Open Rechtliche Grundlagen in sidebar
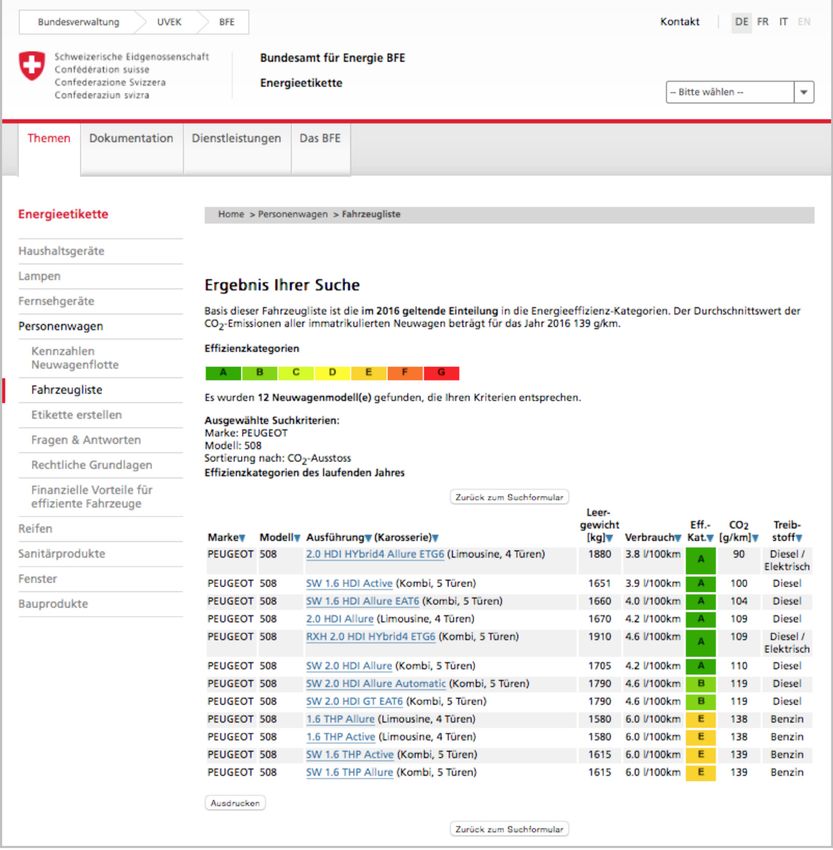This screenshot has width=833, height=850. (x=92, y=465)
